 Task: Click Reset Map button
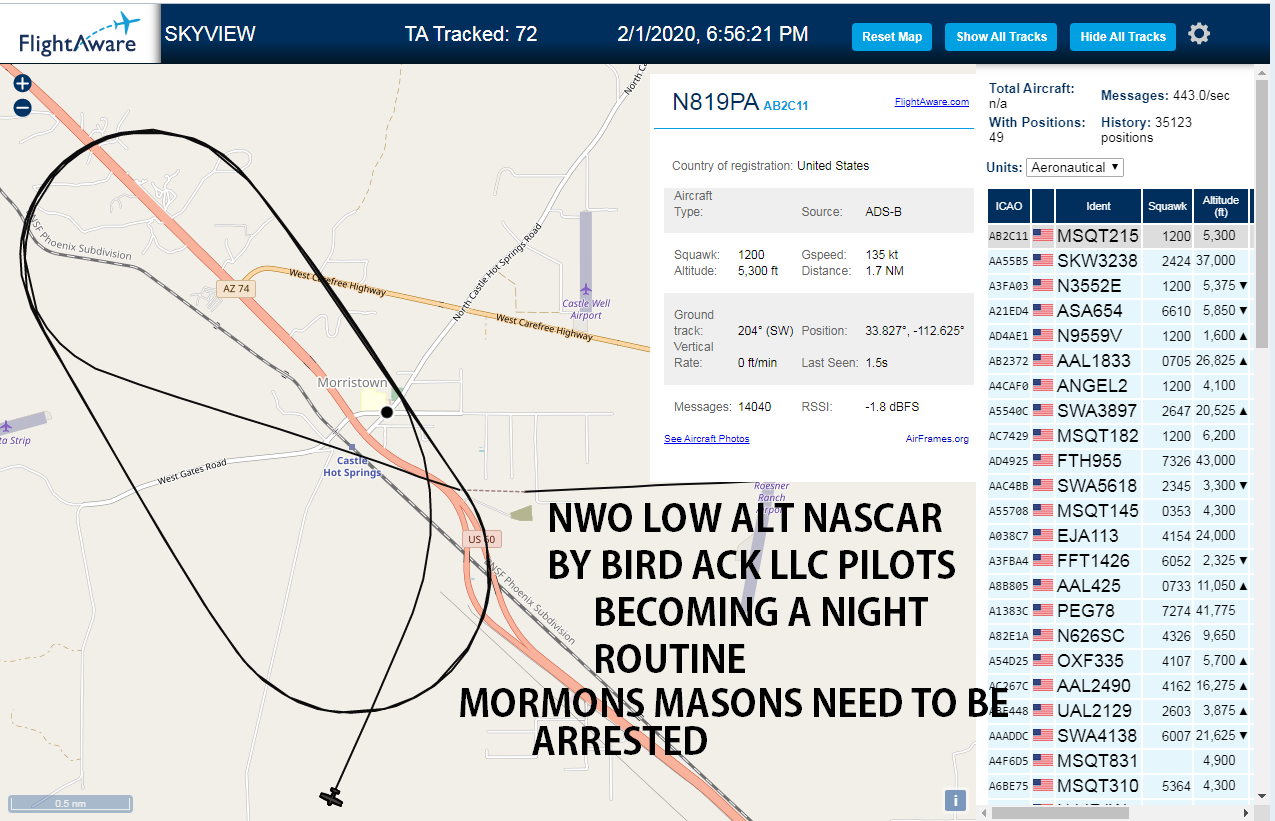pyautogui.click(x=892, y=37)
